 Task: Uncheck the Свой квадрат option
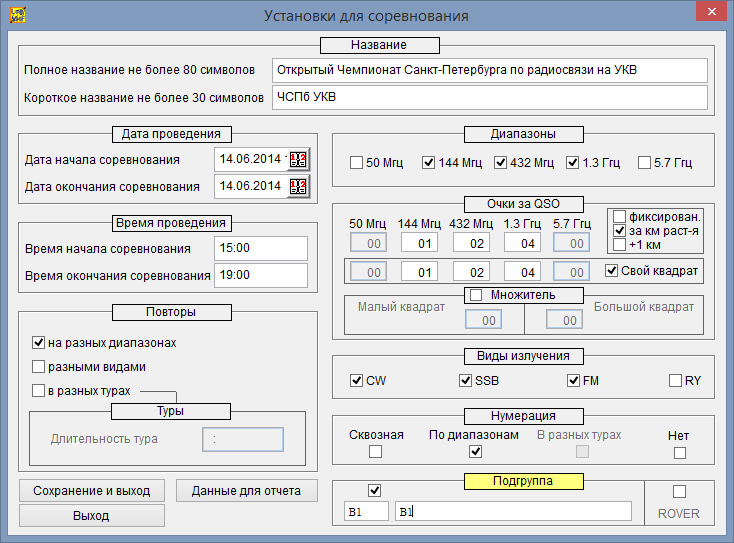[x=612, y=270]
